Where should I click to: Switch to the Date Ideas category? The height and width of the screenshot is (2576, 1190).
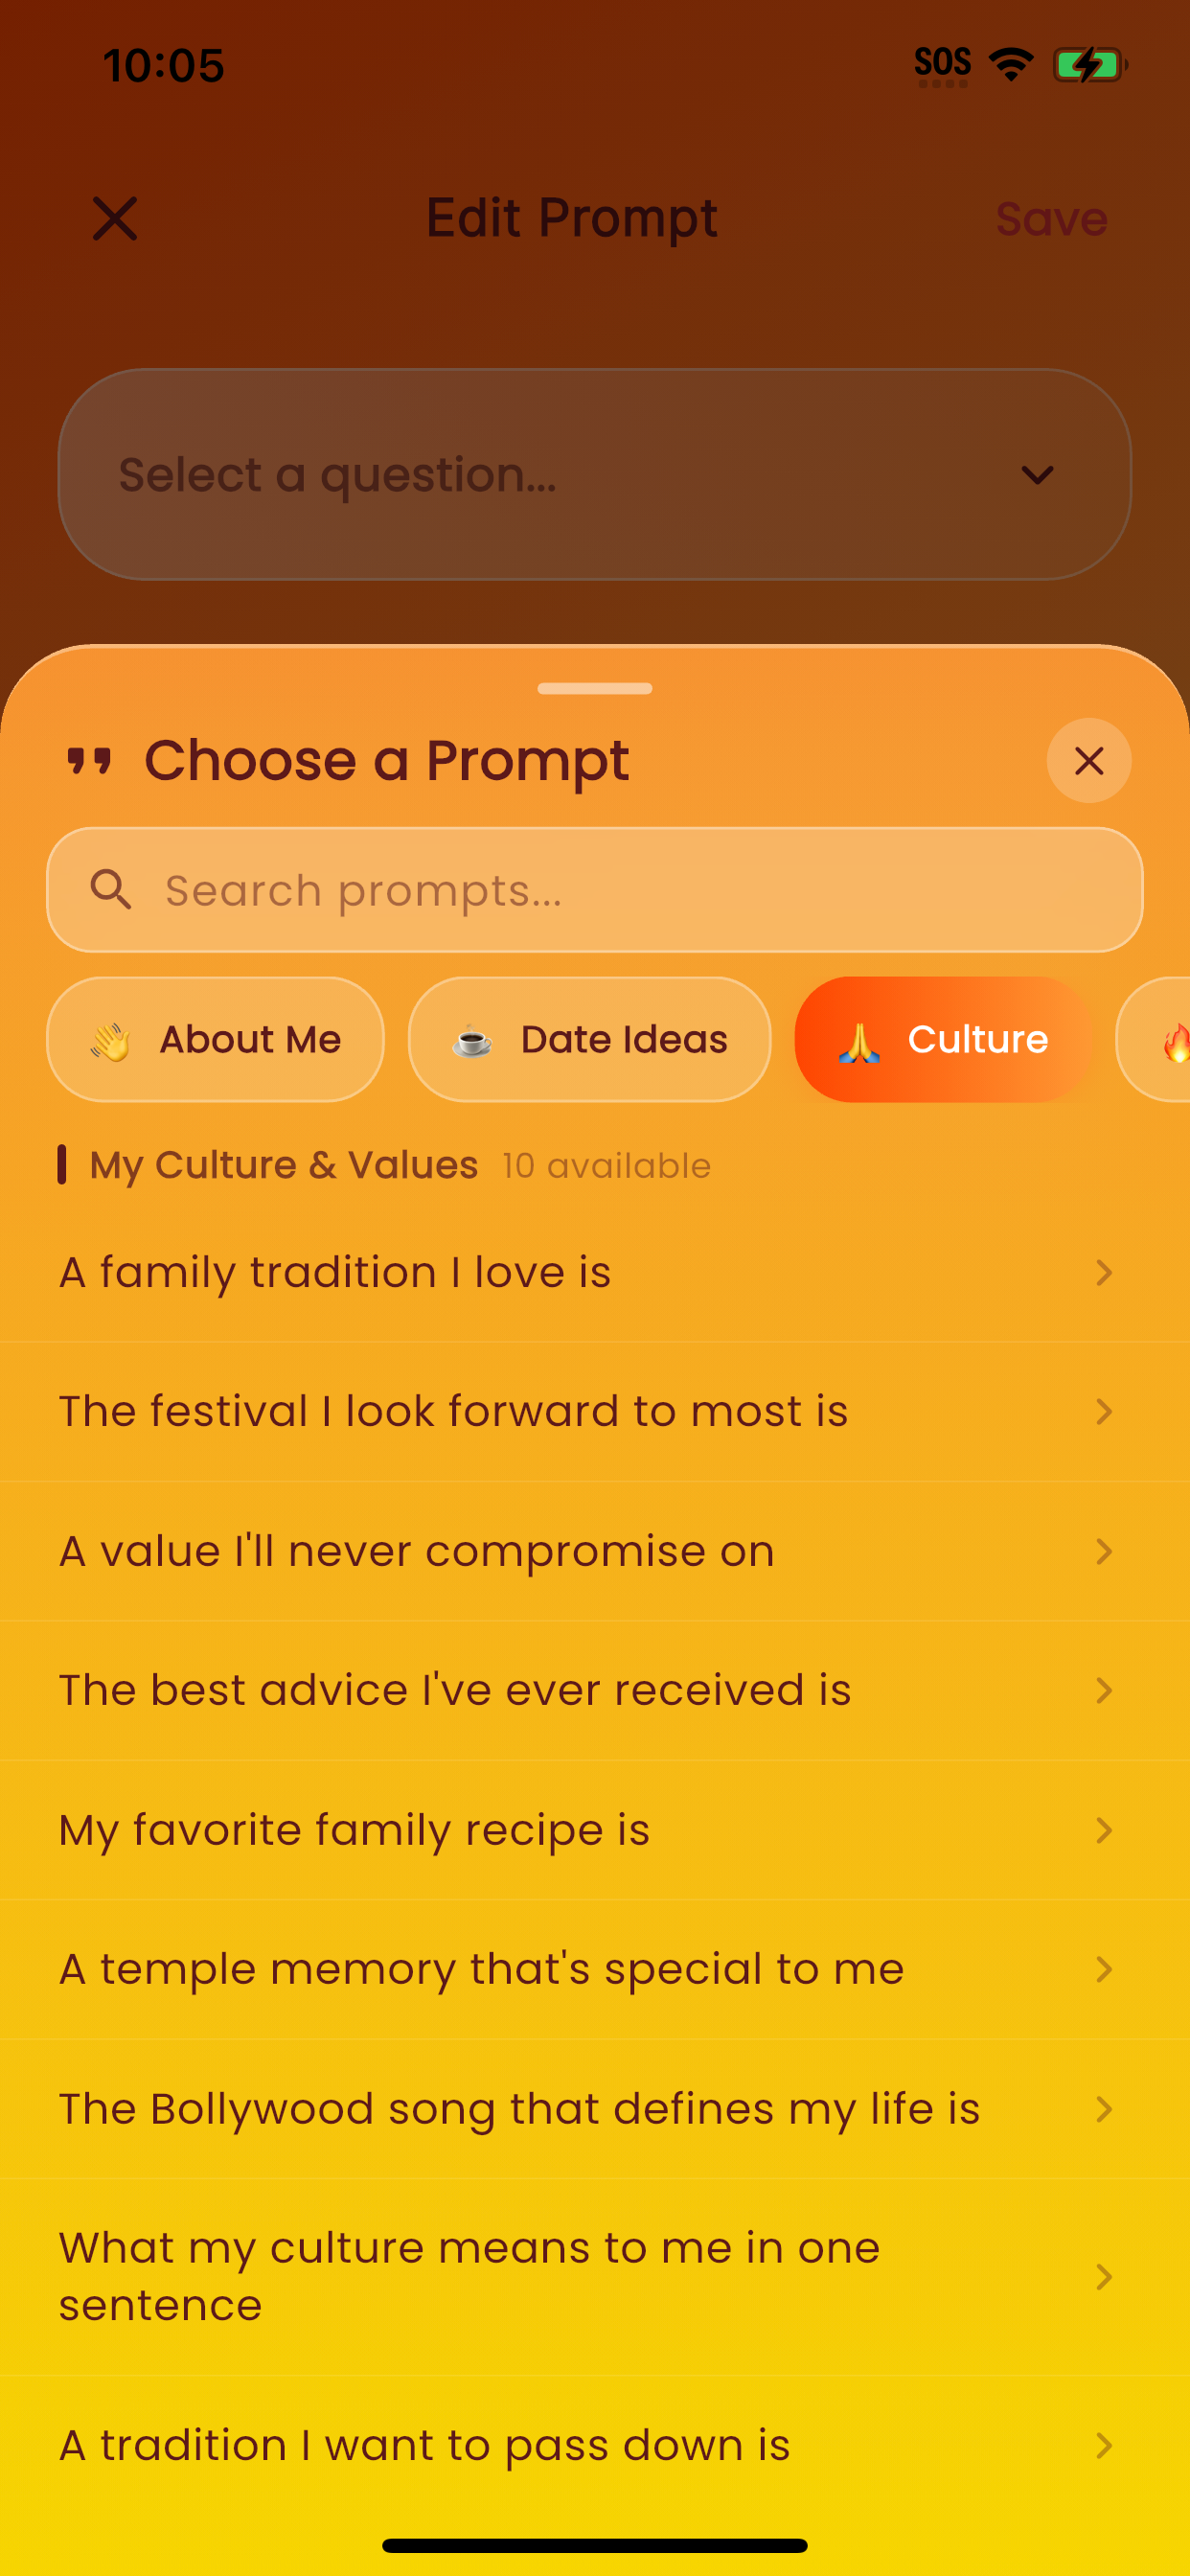pyautogui.click(x=590, y=1040)
